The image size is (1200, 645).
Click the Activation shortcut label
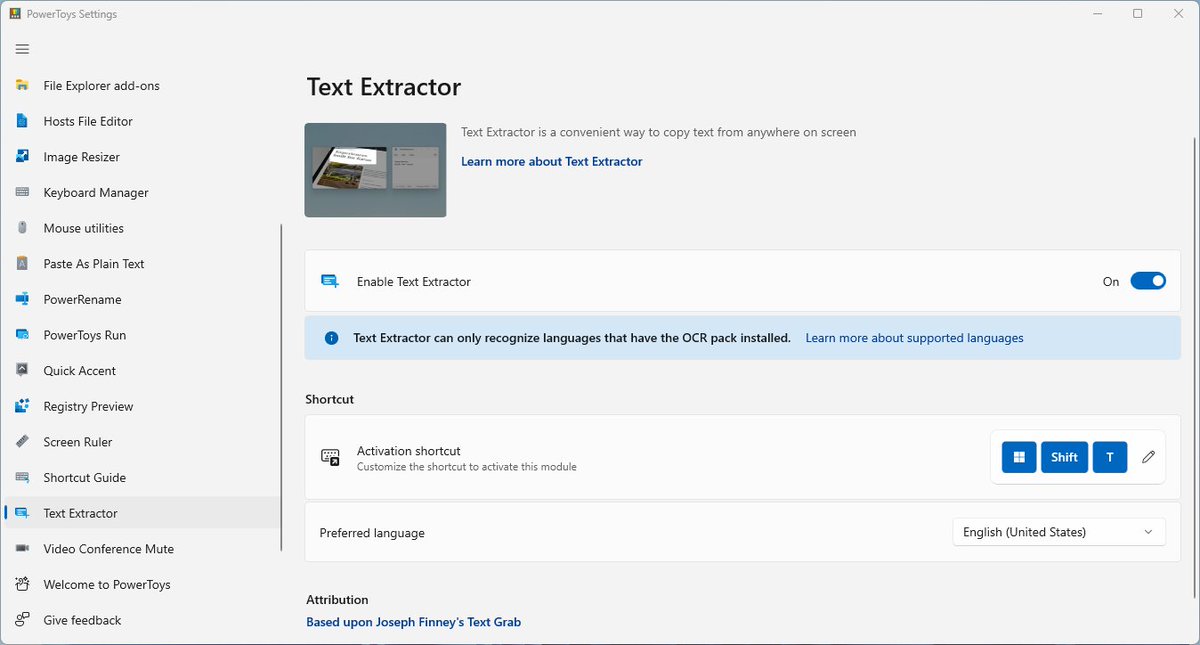tap(409, 451)
